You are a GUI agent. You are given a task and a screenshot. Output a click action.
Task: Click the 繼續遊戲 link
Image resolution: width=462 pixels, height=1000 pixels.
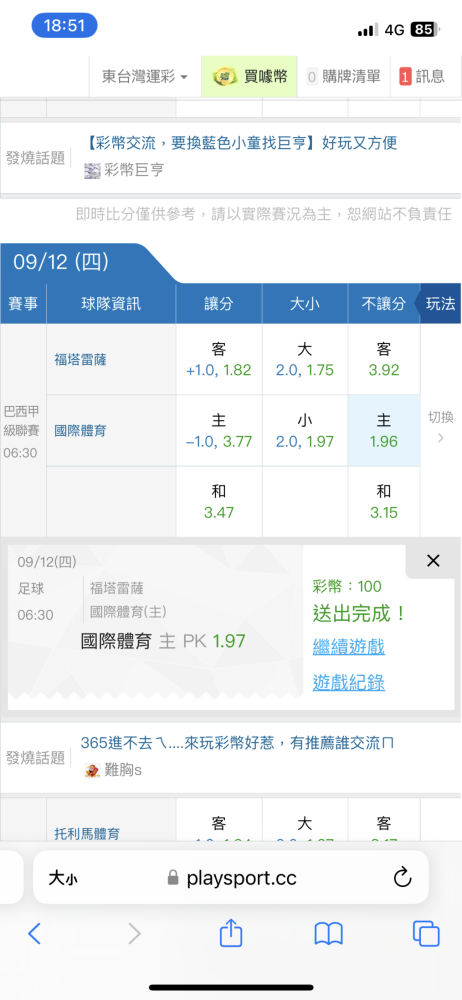tap(349, 647)
